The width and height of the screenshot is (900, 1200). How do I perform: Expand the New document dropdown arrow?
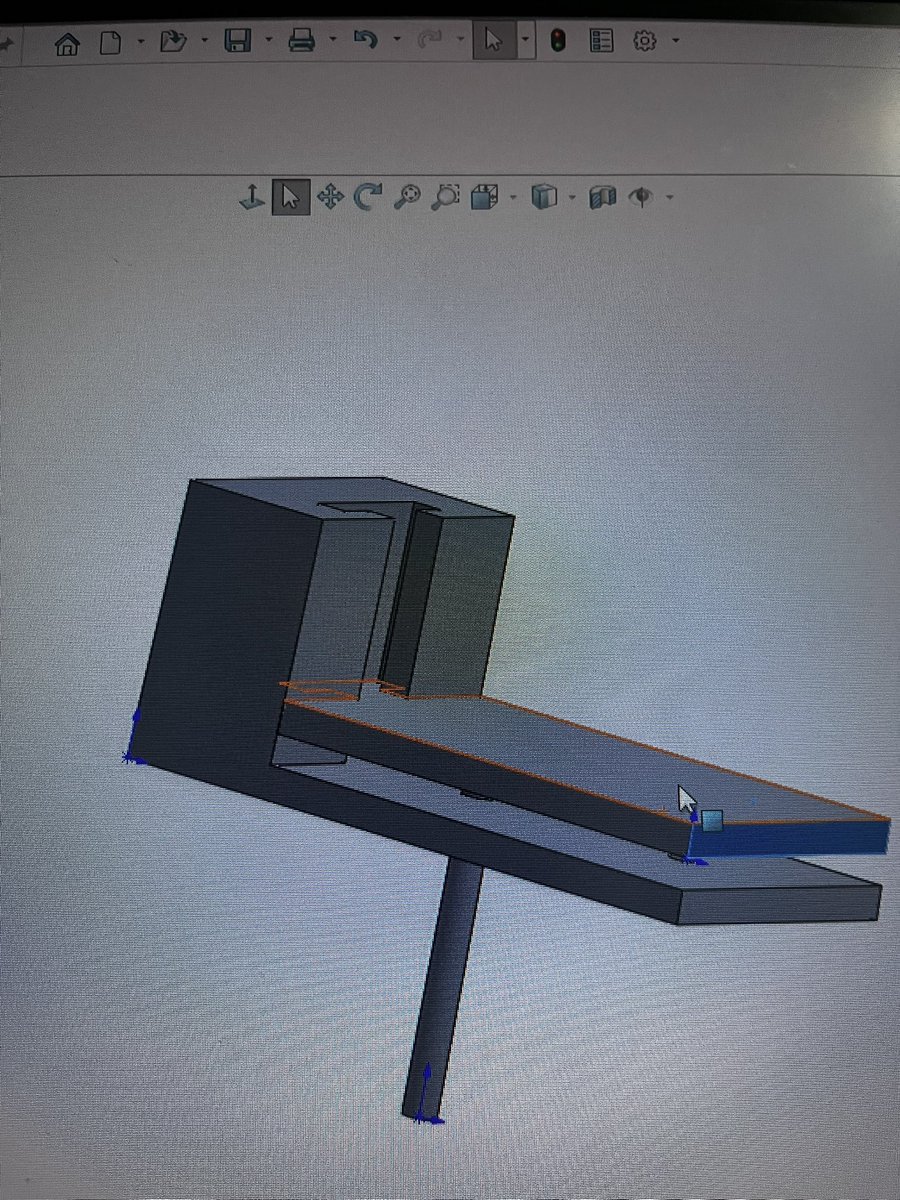click(140, 42)
